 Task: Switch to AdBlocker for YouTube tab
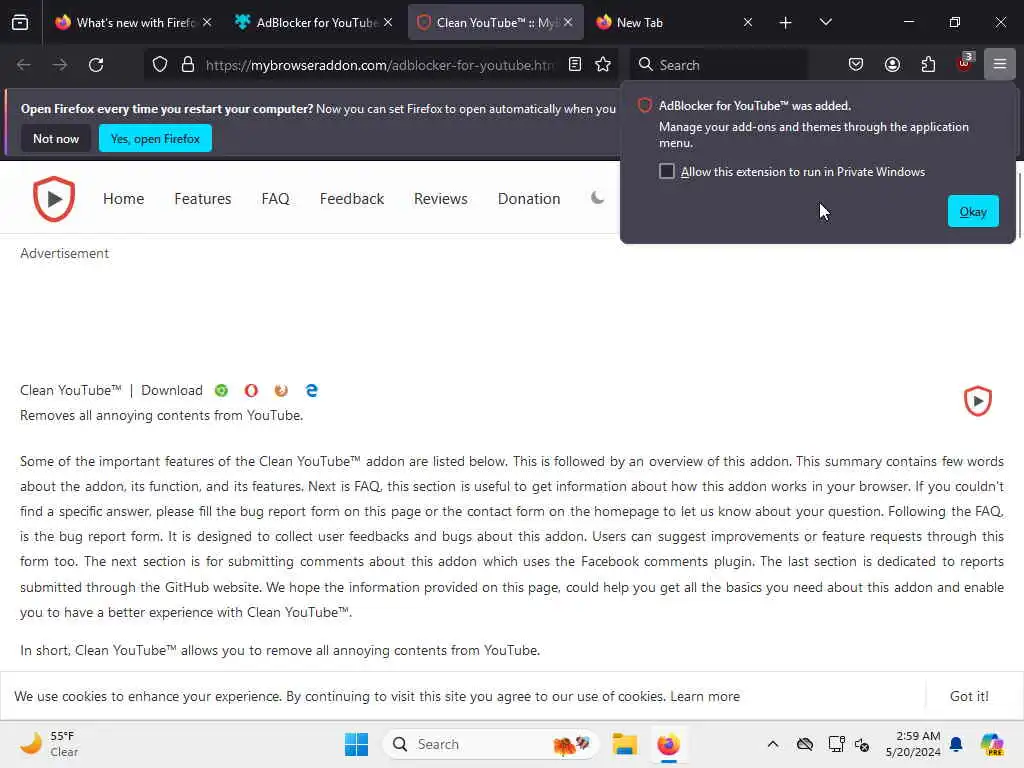coord(315,22)
